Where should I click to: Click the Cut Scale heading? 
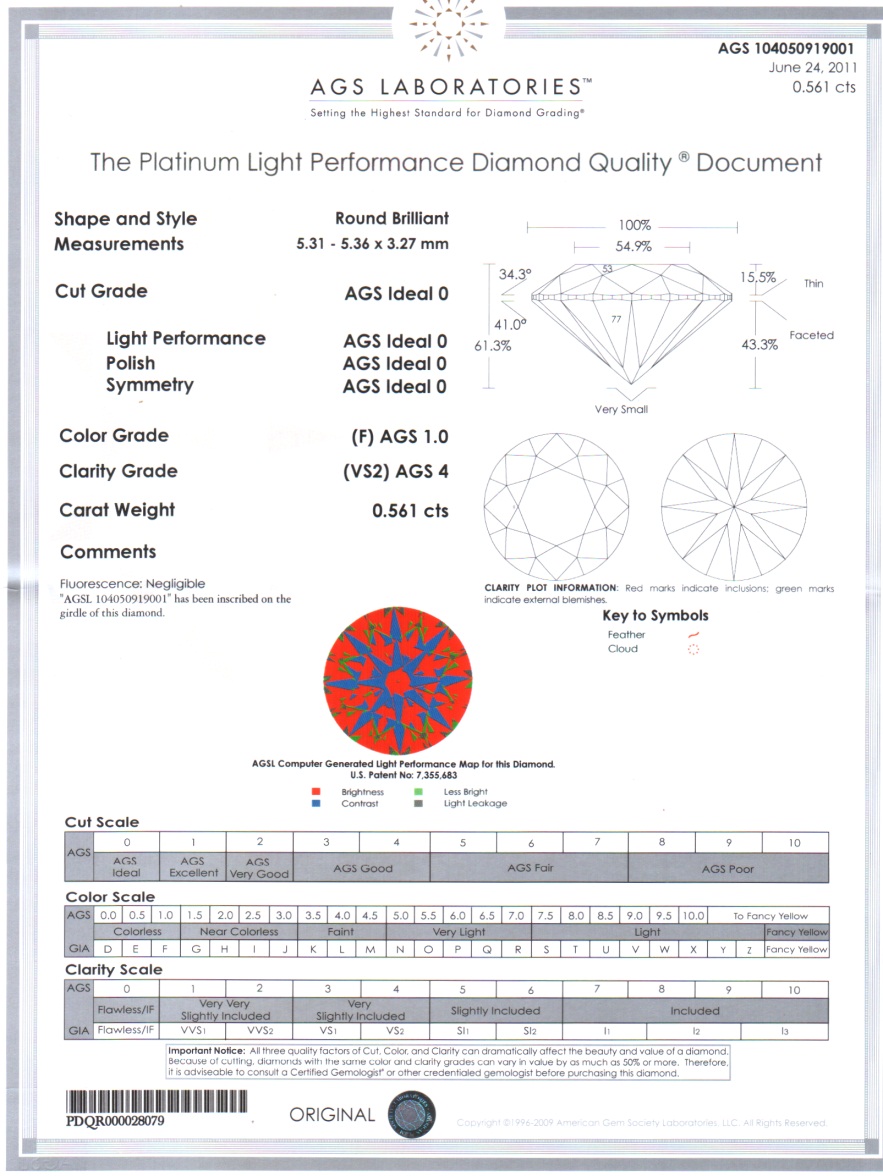pos(102,822)
